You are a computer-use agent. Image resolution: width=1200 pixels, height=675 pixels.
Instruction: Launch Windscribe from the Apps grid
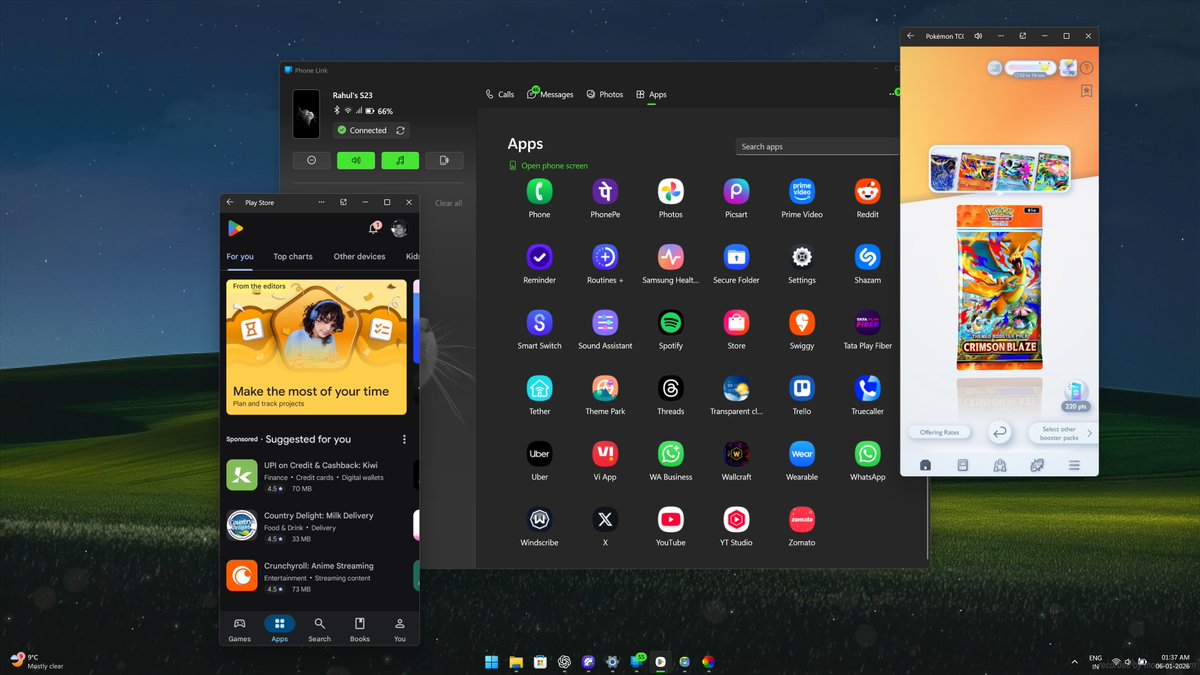click(539, 519)
